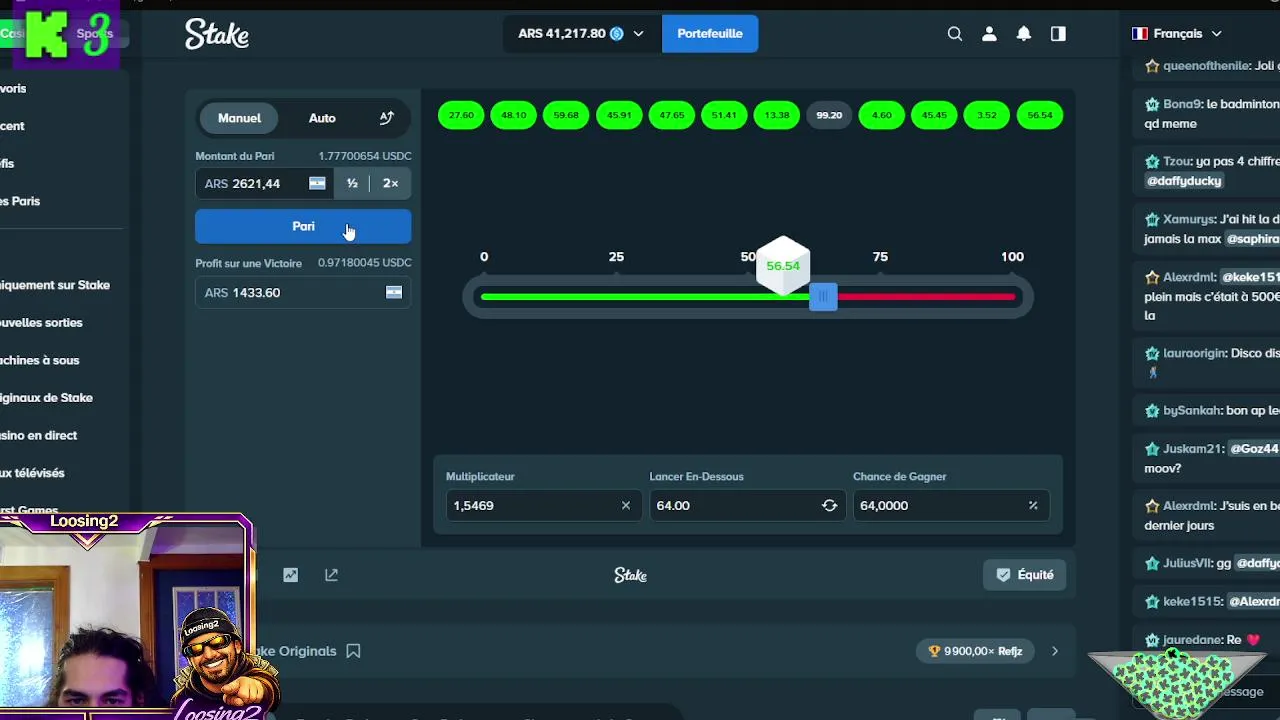The image size is (1280, 720).
Task: Click the green portion of dice slider
Action: (x=645, y=297)
